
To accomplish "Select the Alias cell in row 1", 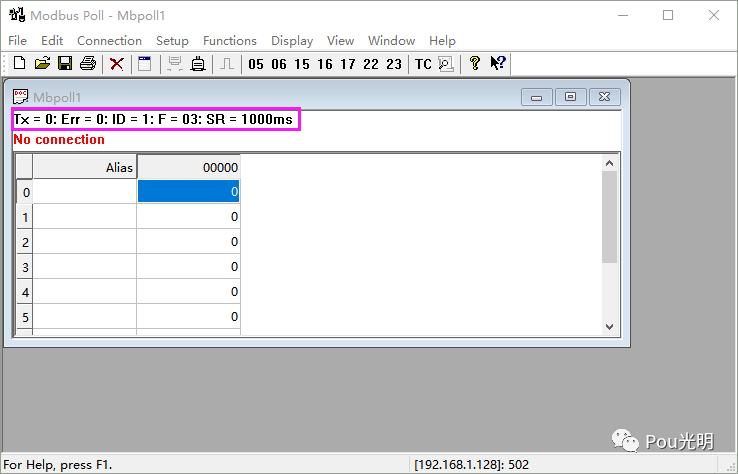I will (85, 217).
